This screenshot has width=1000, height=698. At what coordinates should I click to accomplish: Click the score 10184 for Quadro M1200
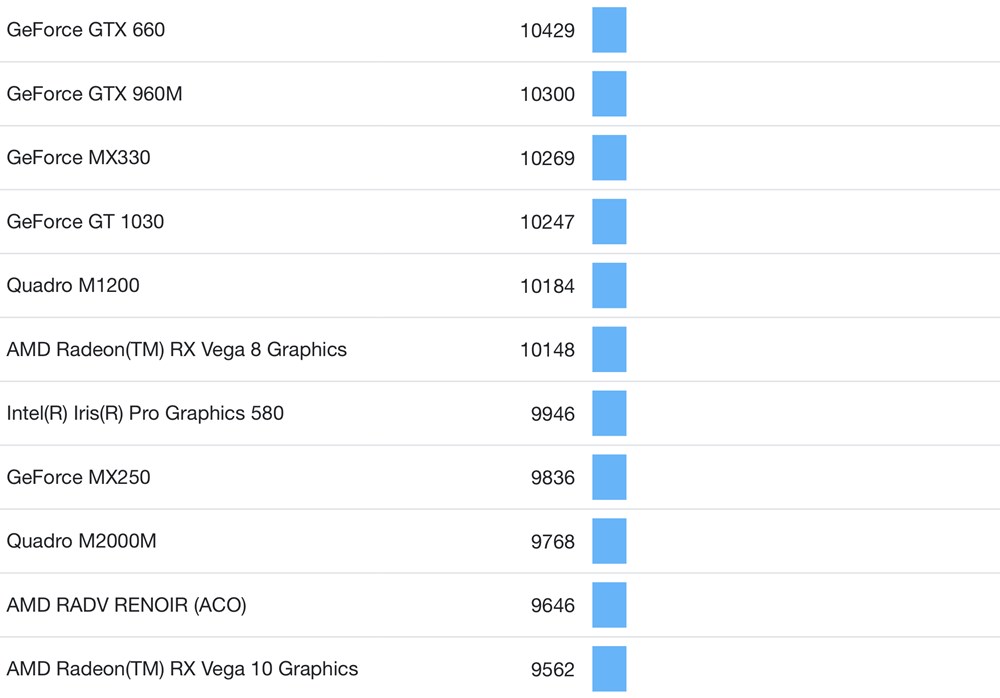pos(547,286)
